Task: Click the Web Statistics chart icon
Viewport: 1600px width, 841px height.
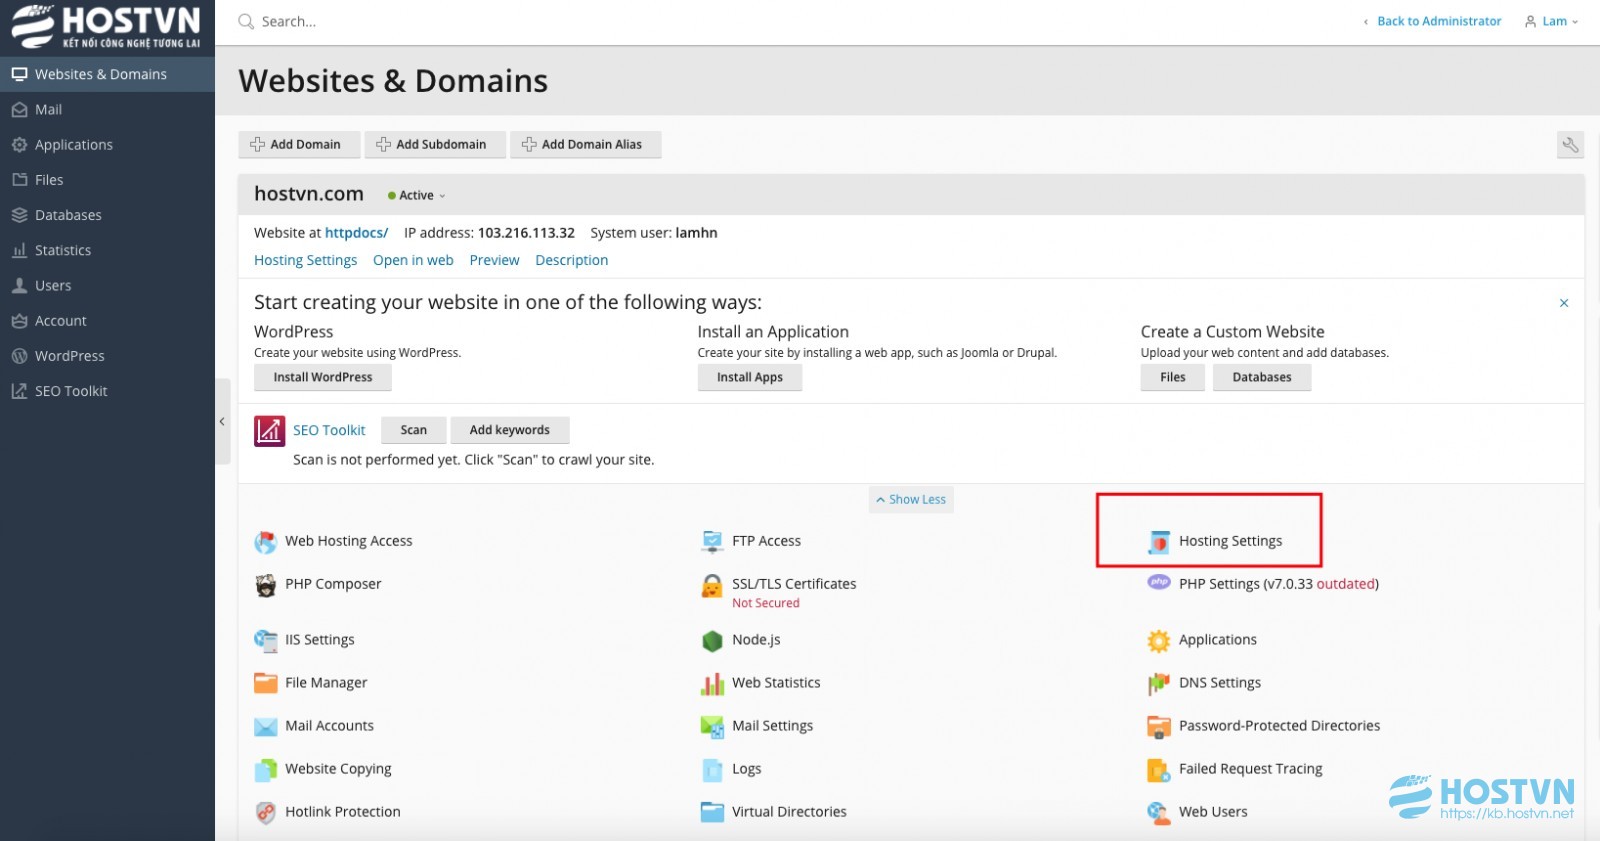Action: 712,683
